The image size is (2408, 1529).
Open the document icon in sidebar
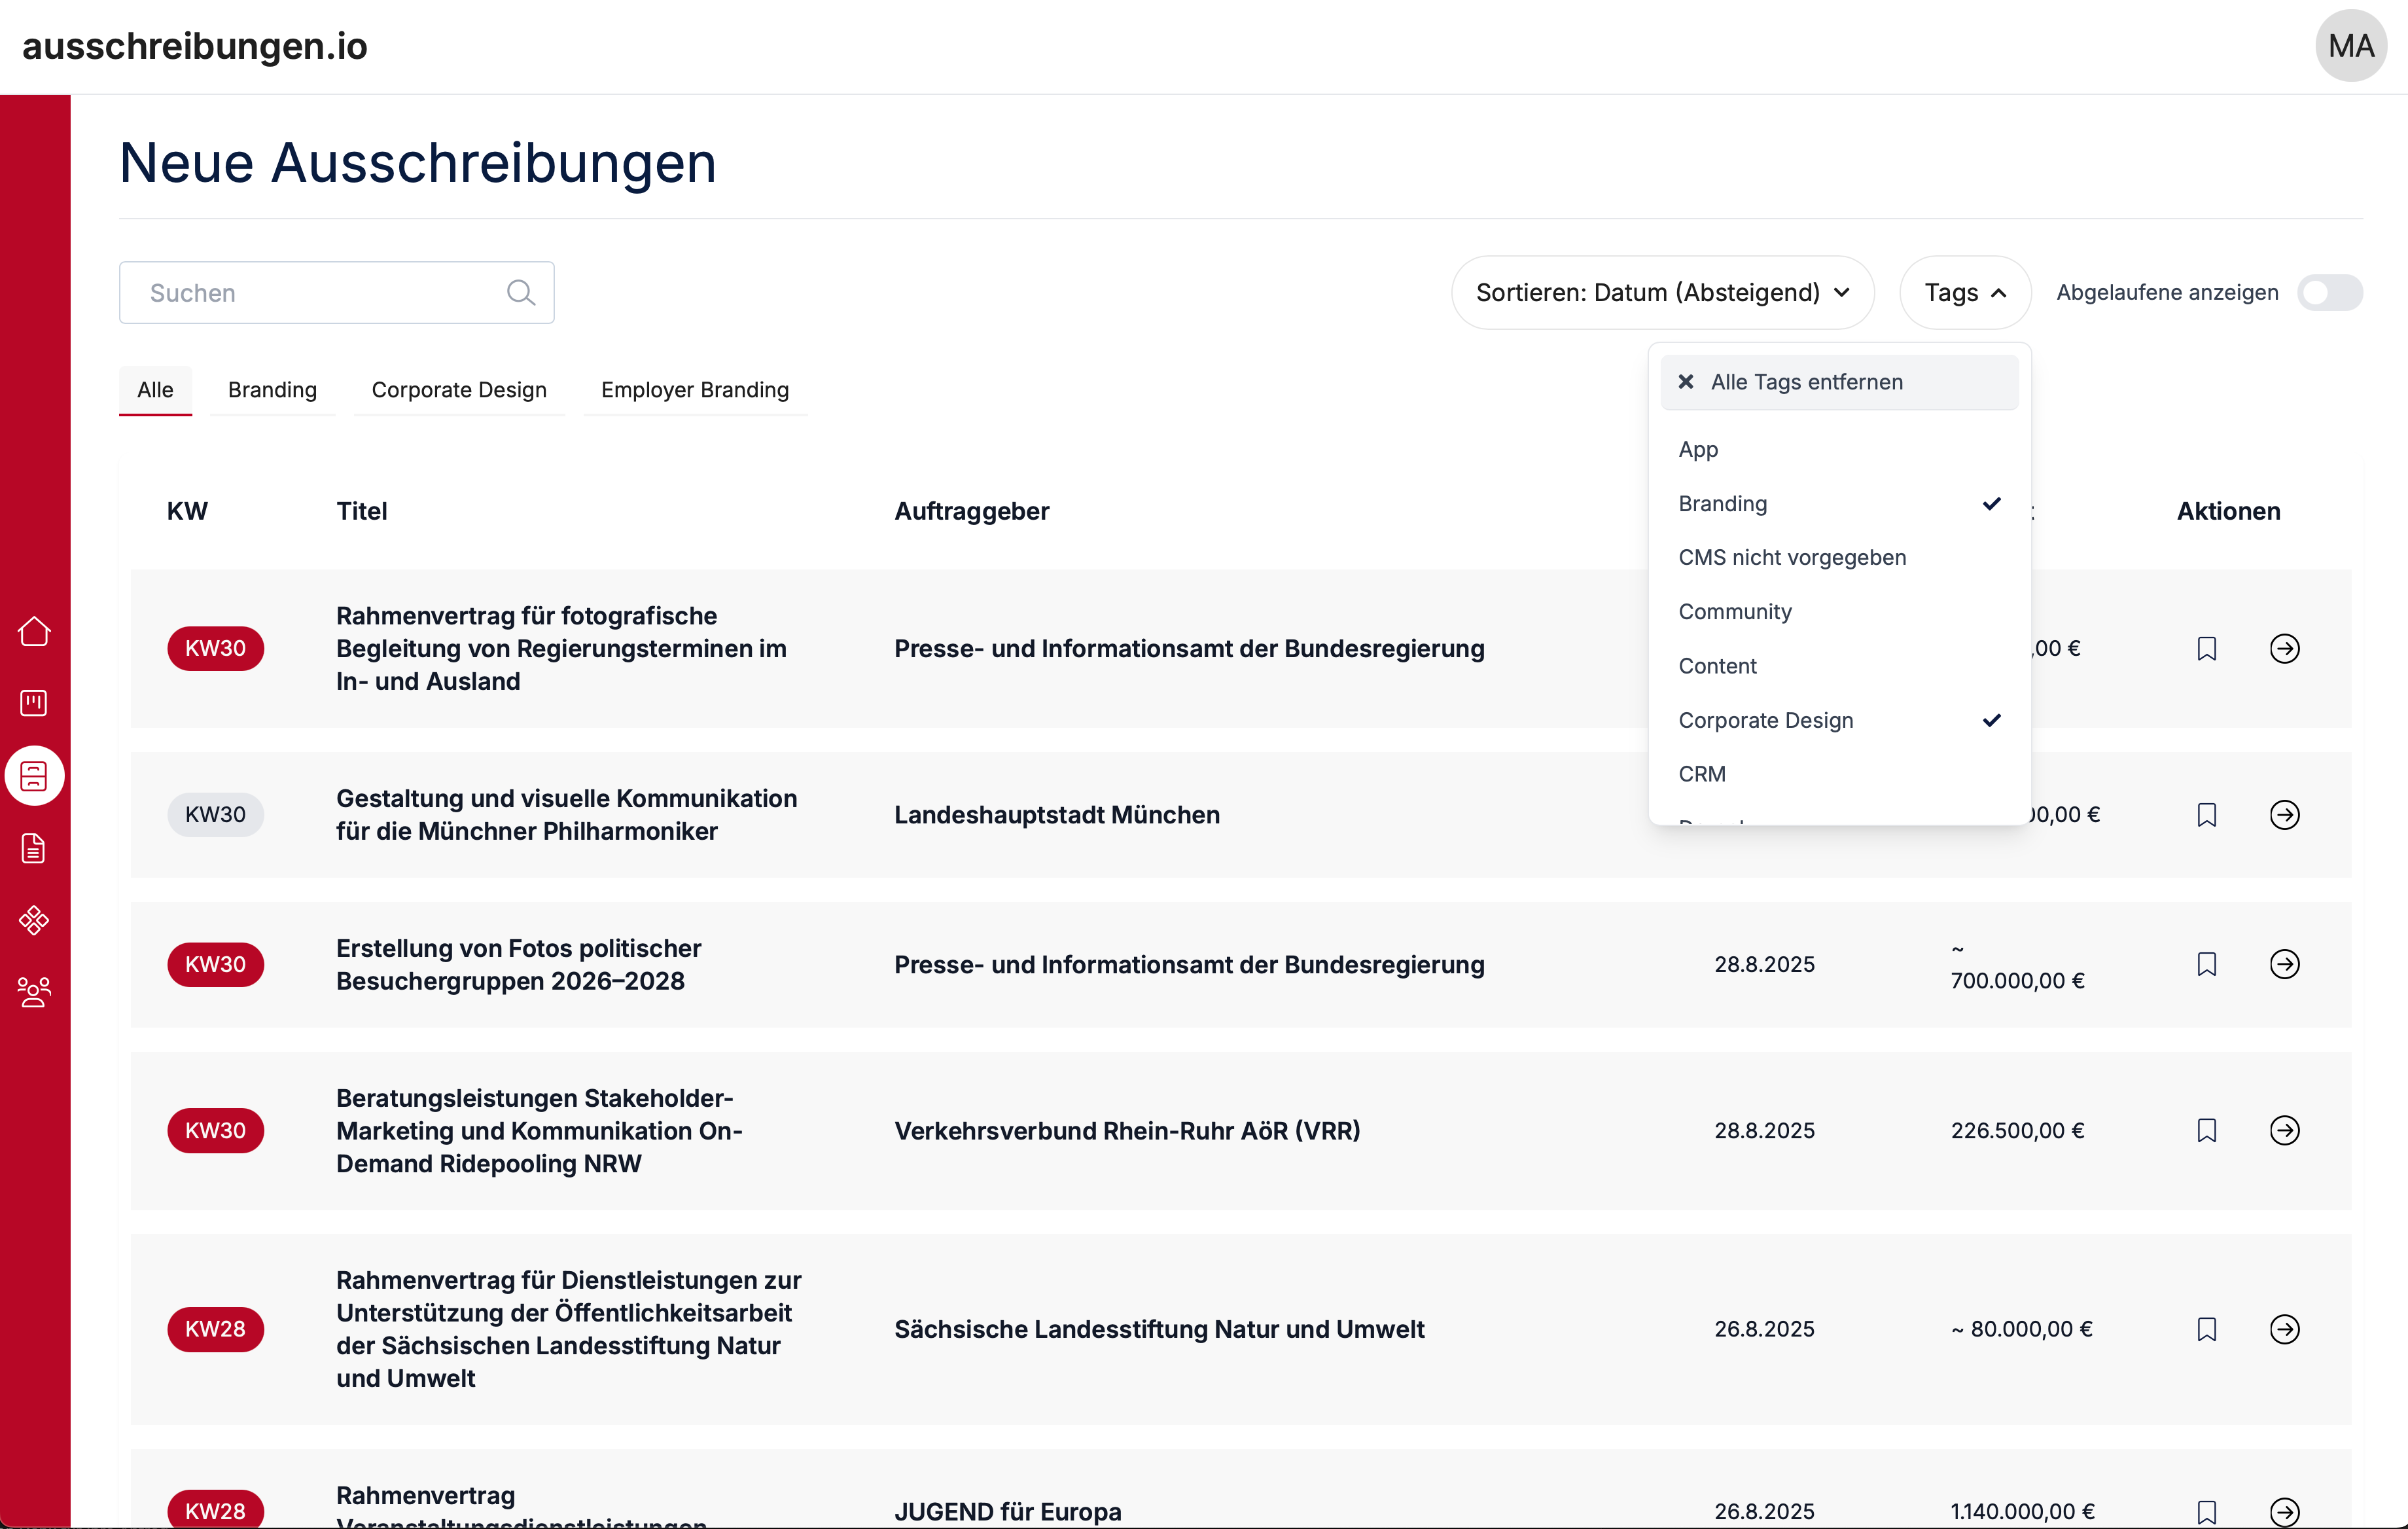34,848
